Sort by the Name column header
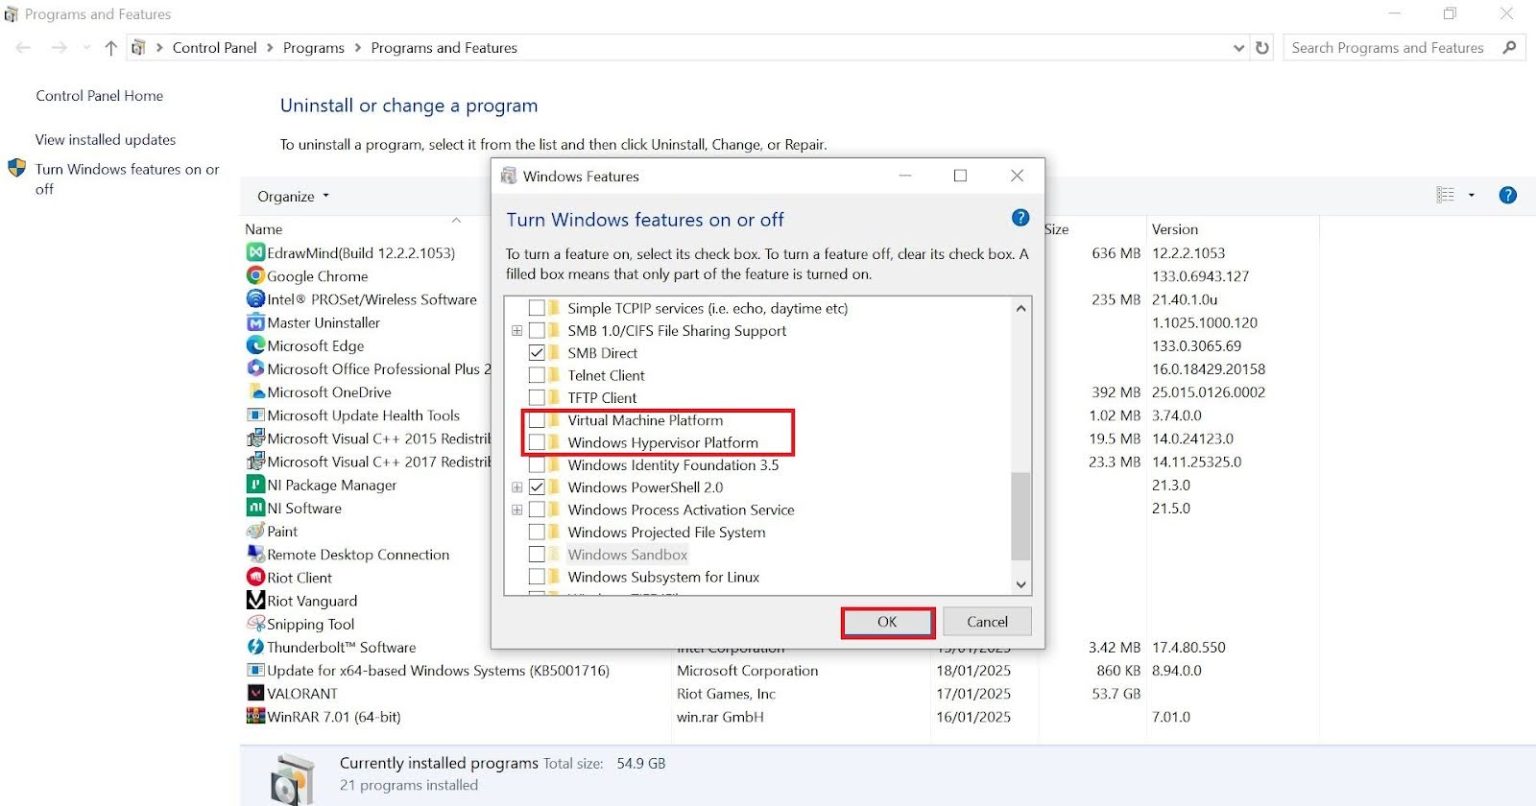Viewport: 1536px width, 806px height. (x=264, y=229)
